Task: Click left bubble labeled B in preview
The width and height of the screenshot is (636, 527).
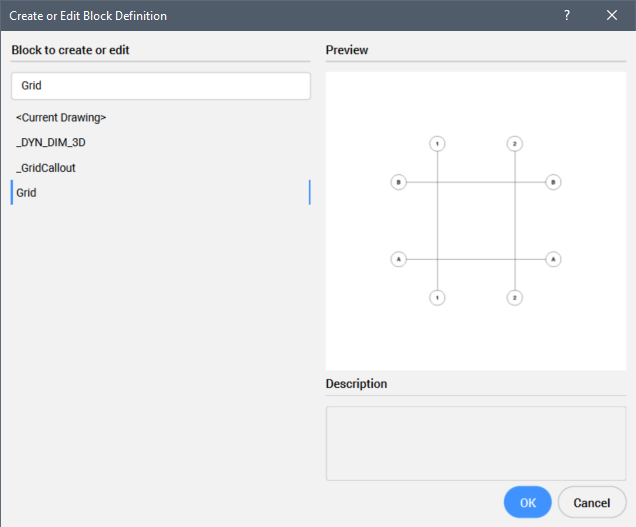Action: pos(398,182)
